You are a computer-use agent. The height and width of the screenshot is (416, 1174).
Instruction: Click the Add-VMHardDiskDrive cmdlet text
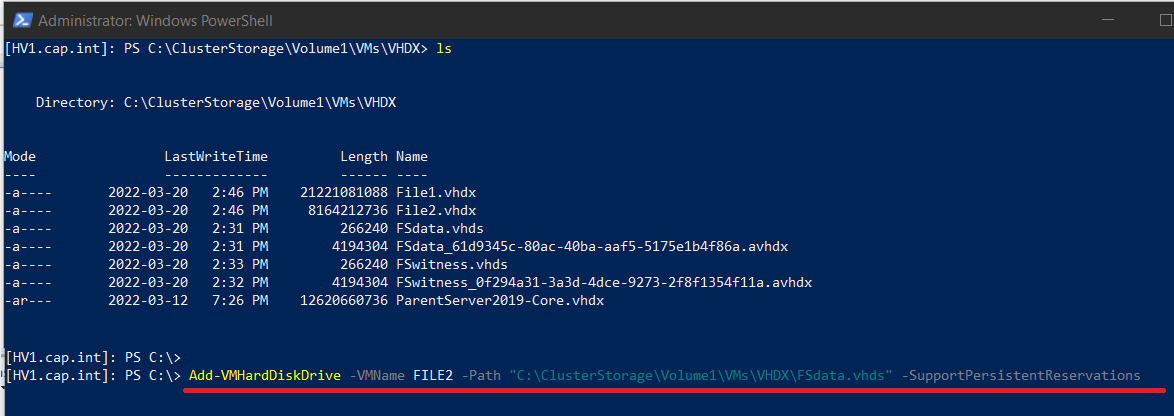click(x=266, y=375)
